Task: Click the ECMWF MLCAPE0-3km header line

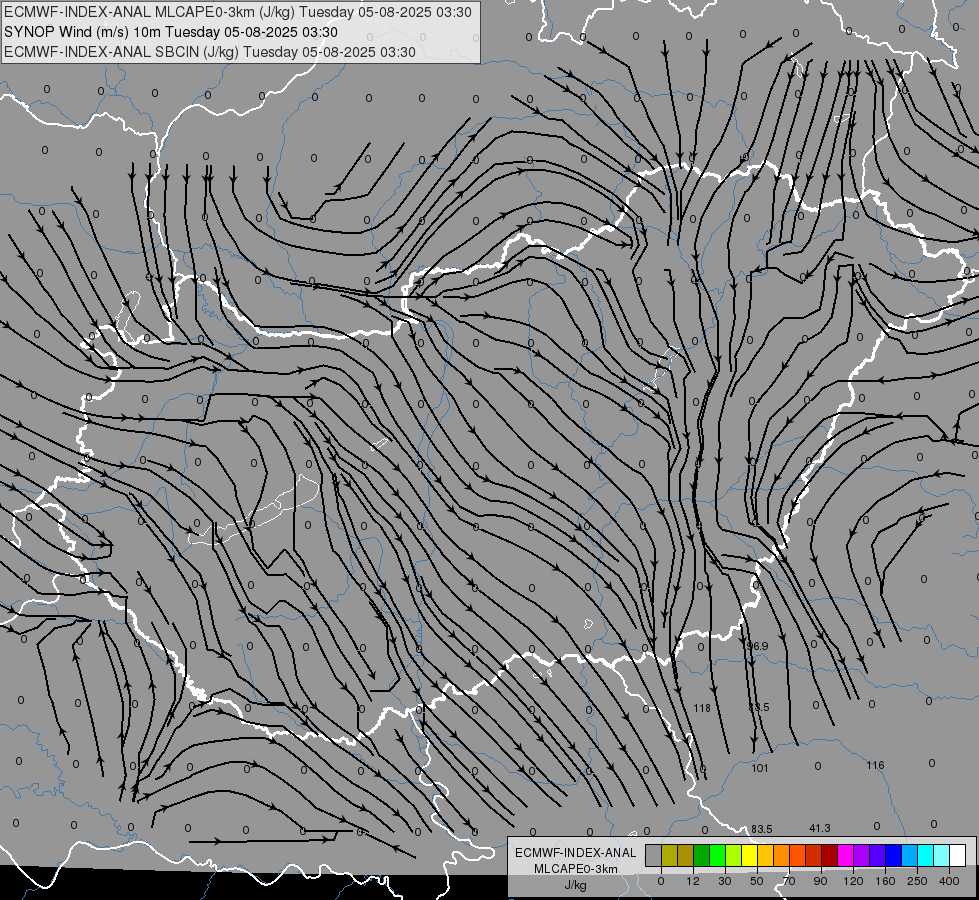Action: 238,12
